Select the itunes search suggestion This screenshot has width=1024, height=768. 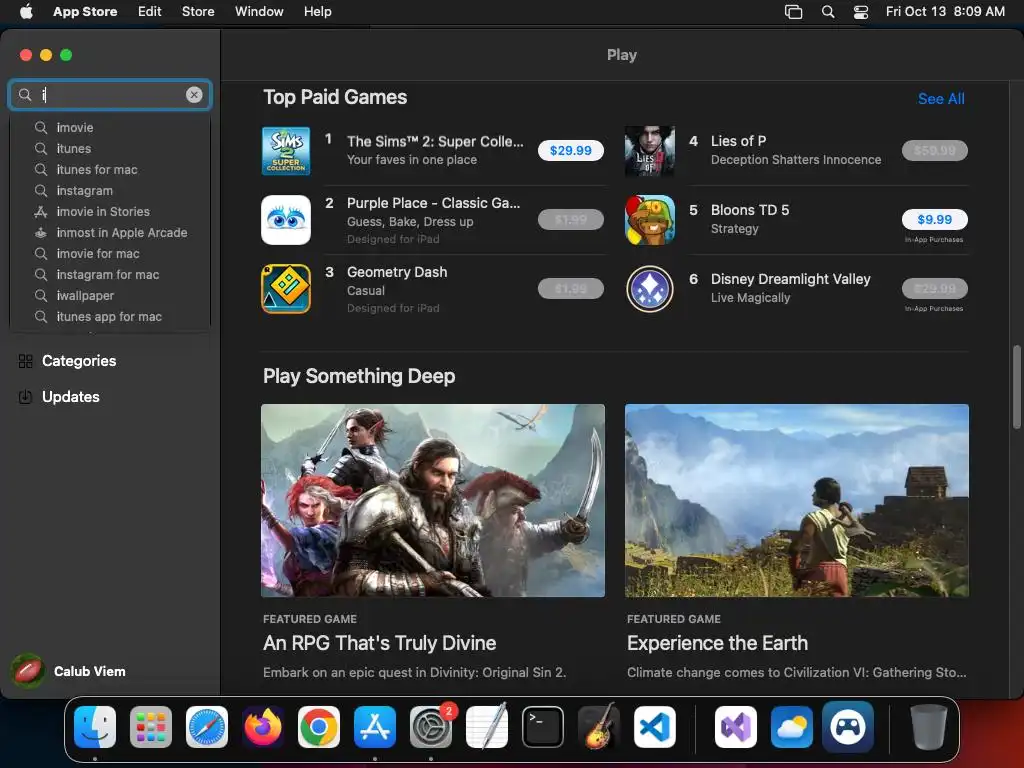click(x=110, y=148)
